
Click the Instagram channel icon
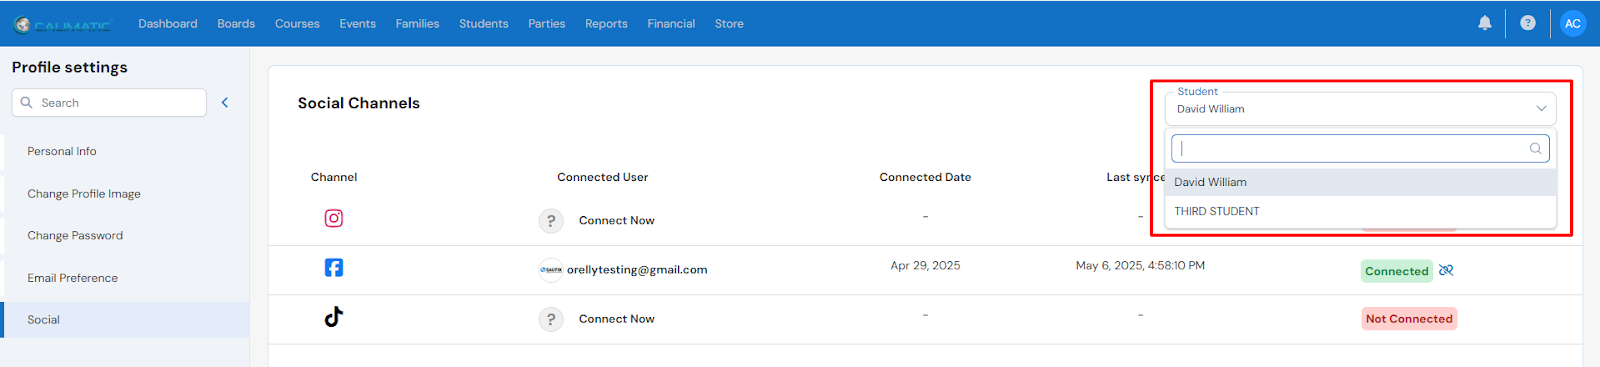(334, 218)
